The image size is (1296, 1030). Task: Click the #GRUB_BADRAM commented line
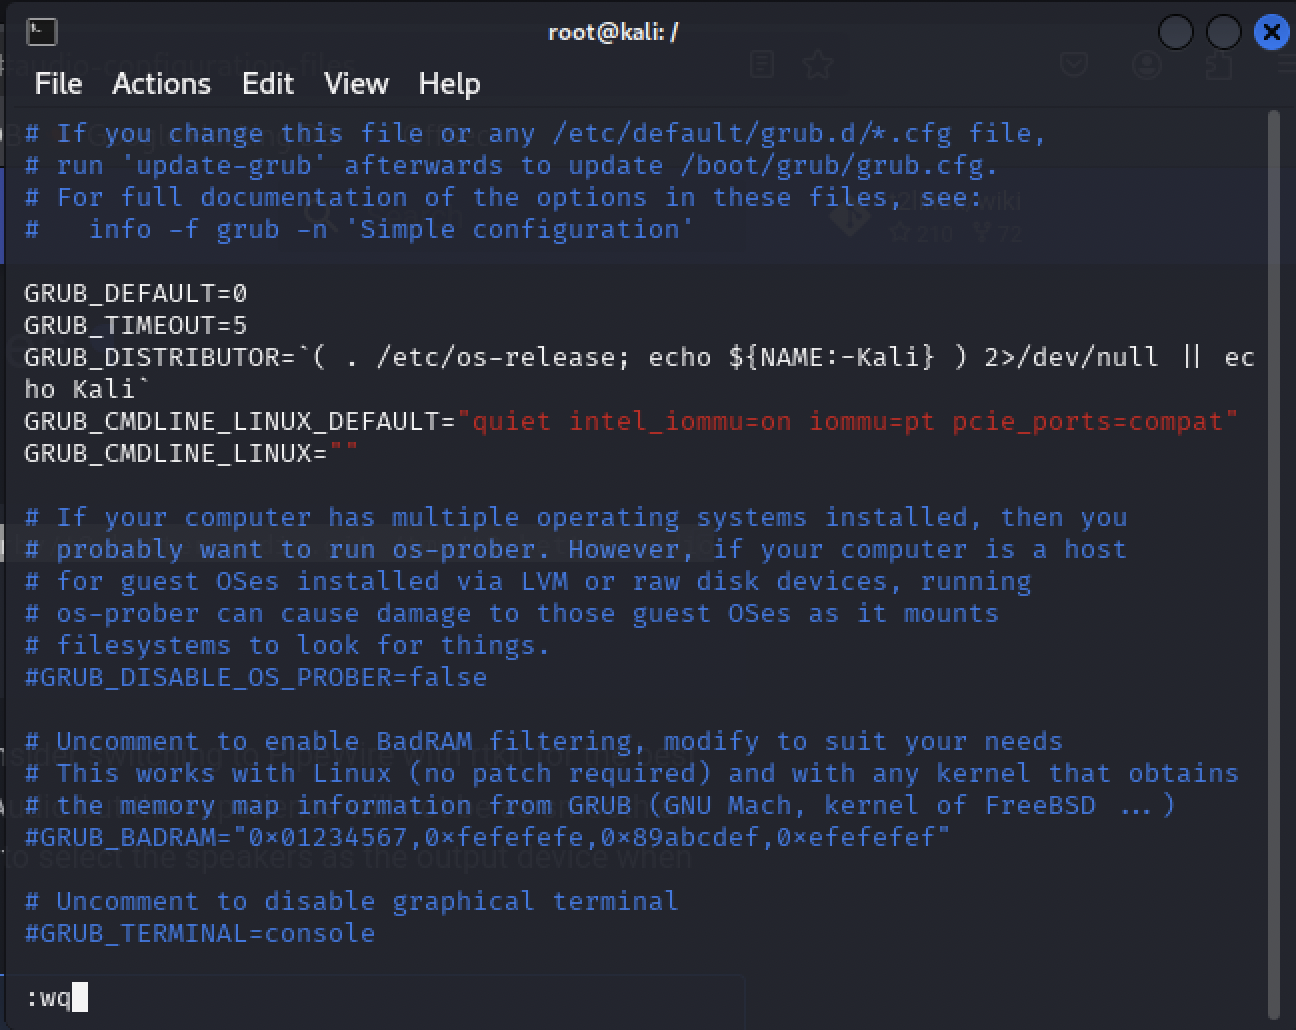(x=487, y=838)
